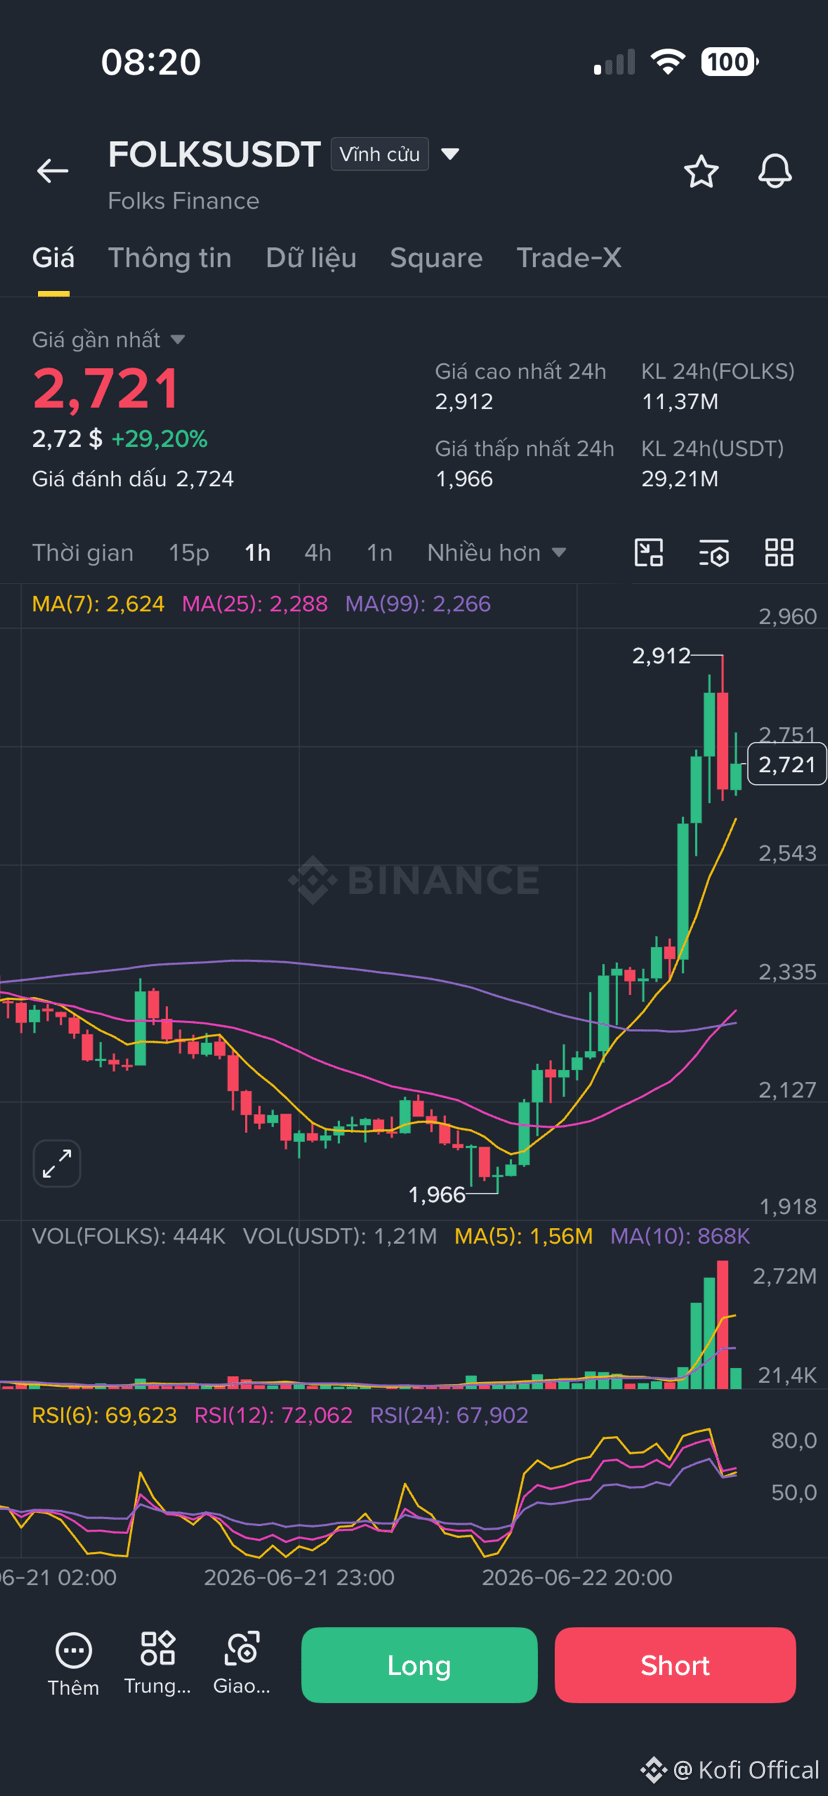
Task: Open the trading pair dropdown arrow
Action: point(450,154)
